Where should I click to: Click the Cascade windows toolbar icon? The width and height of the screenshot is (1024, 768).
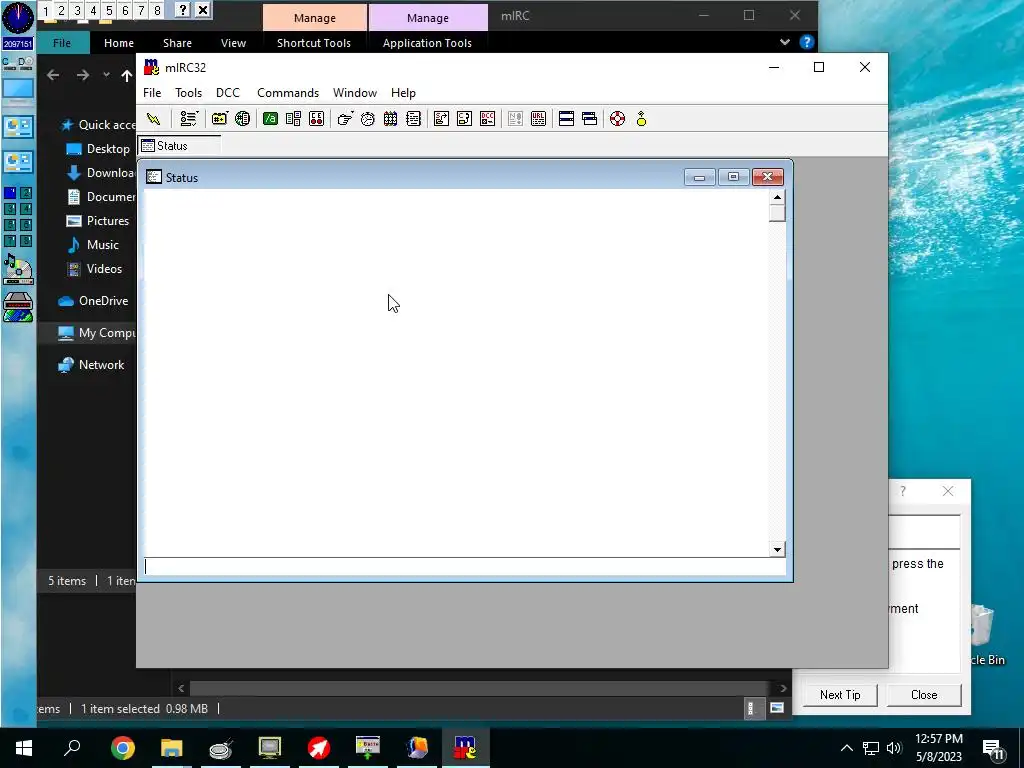pos(589,119)
